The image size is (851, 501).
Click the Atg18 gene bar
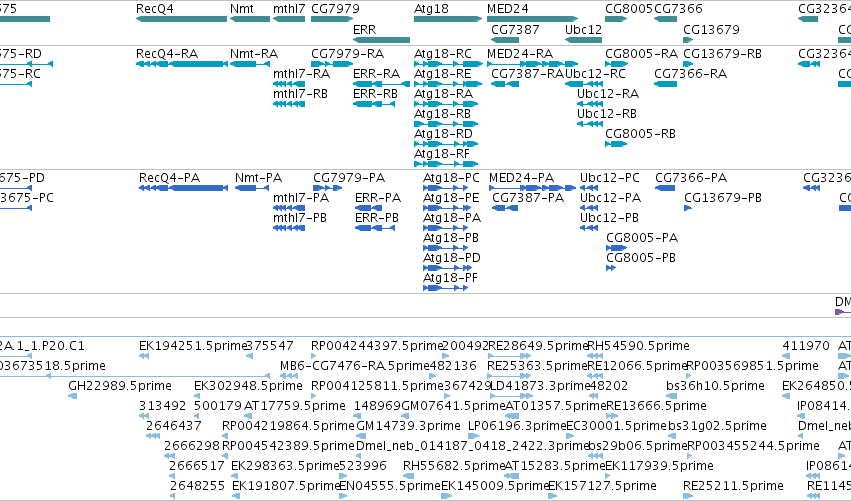(448, 19)
